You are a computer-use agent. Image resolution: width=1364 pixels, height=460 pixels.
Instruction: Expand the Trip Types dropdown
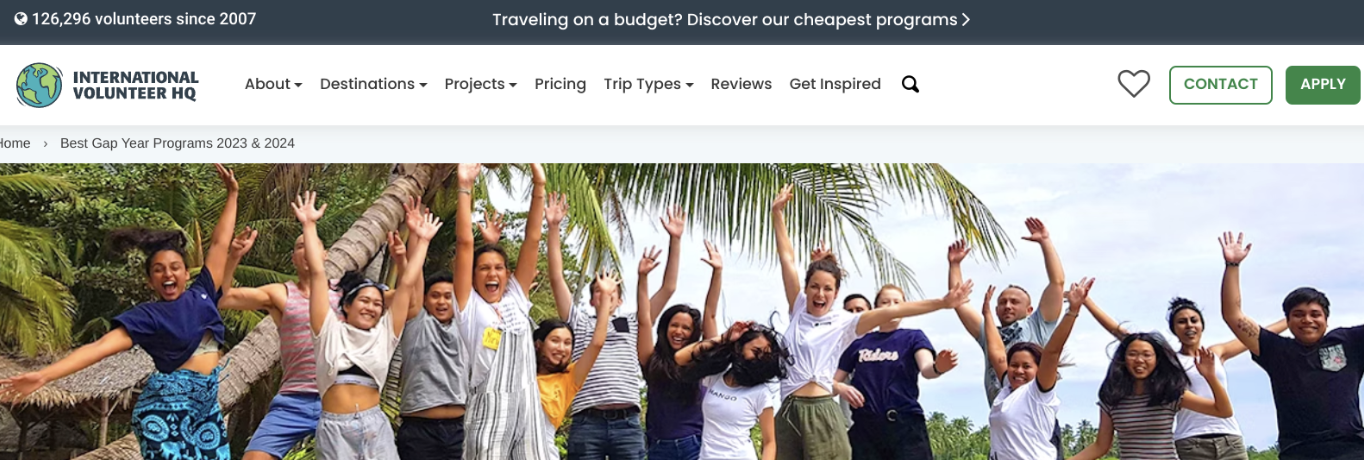pyautogui.click(x=648, y=84)
